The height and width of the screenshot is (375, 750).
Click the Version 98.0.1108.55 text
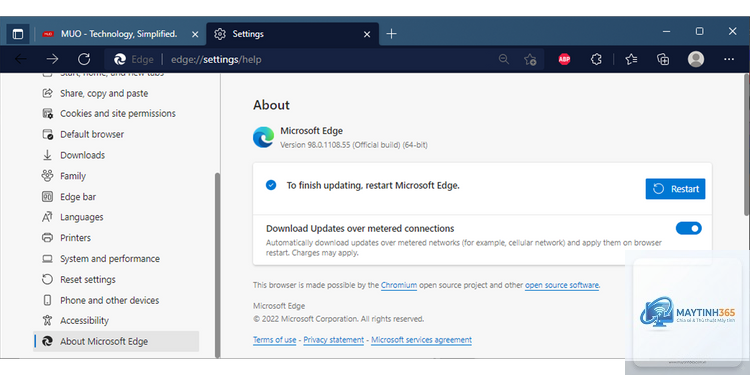tap(353, 145)
